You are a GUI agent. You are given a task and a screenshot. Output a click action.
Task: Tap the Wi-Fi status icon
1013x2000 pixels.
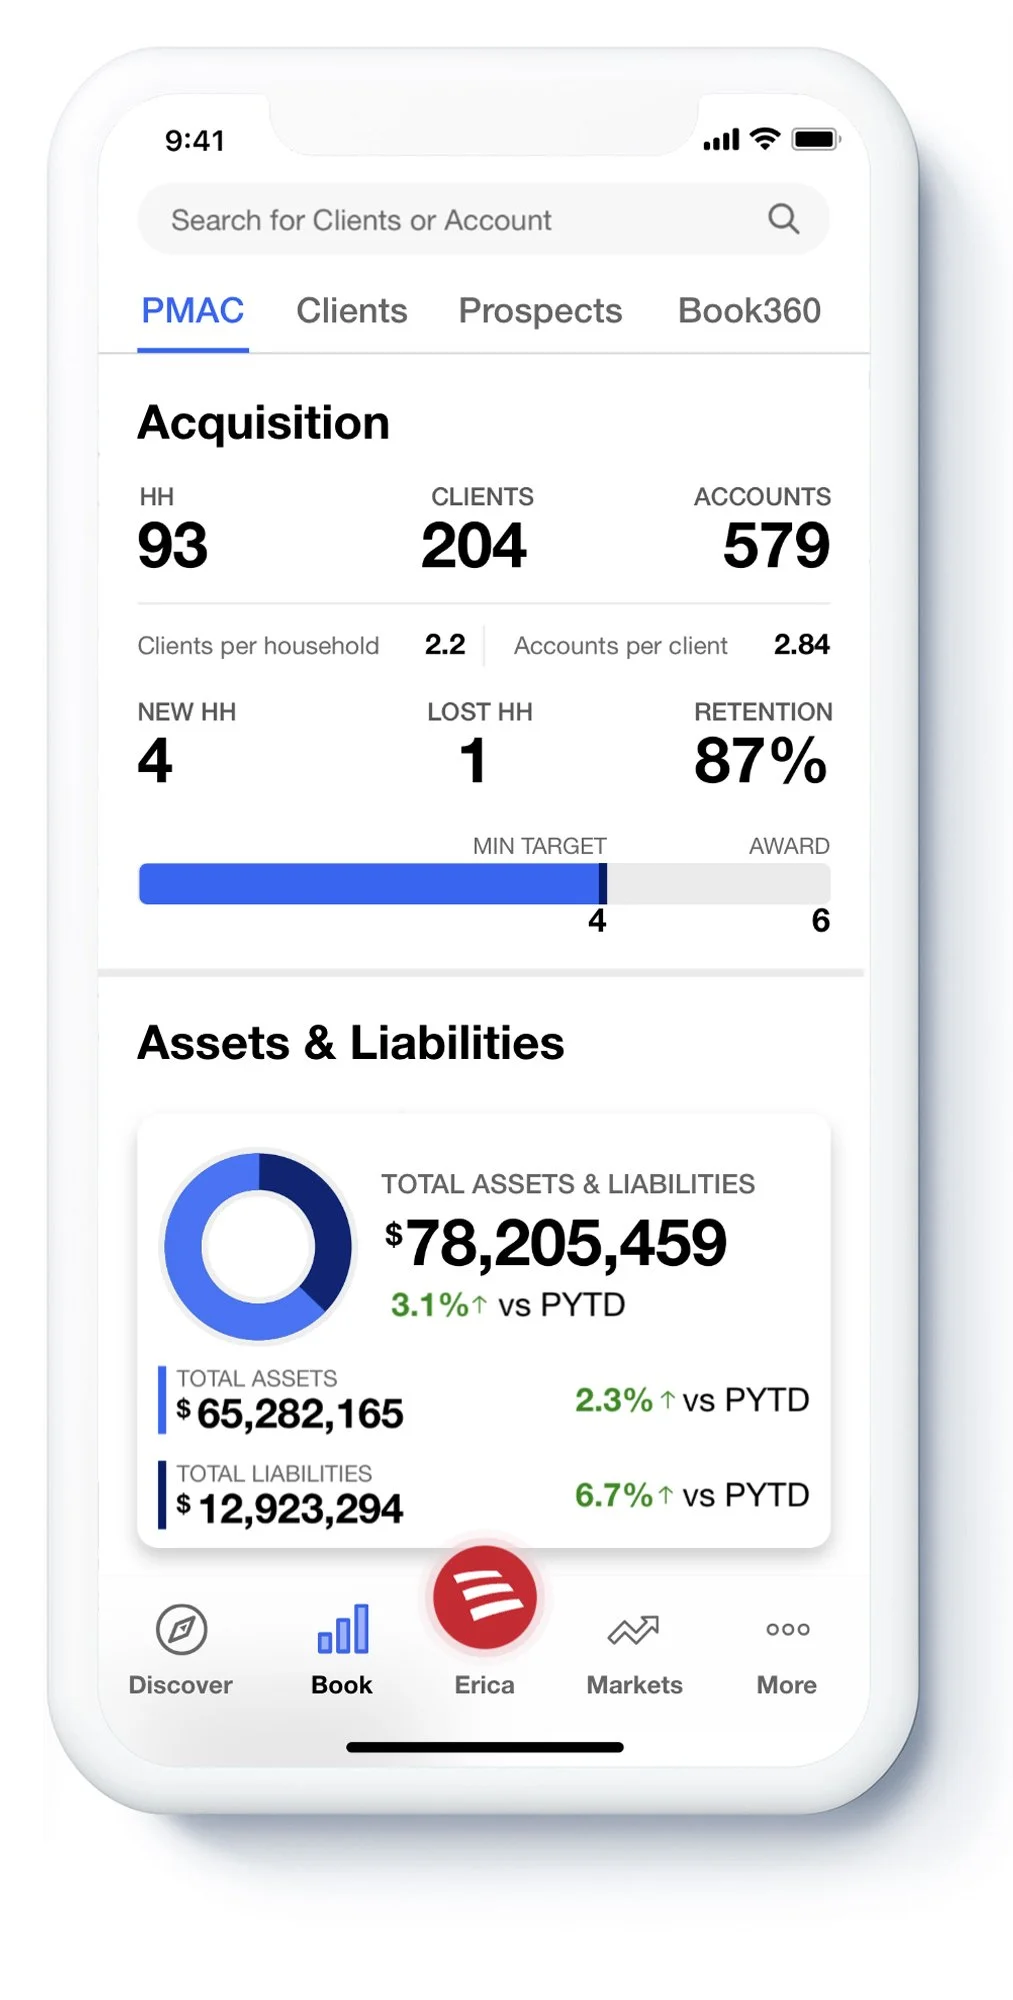pyautogui.click(x=765, y=139)
